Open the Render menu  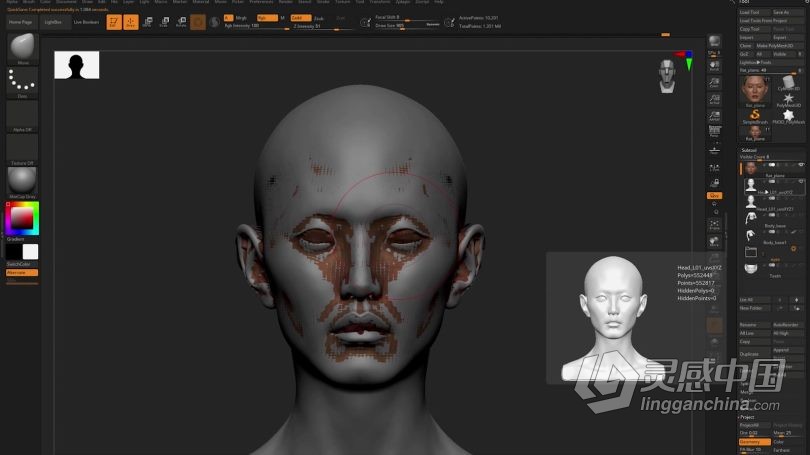coord(285,2)
